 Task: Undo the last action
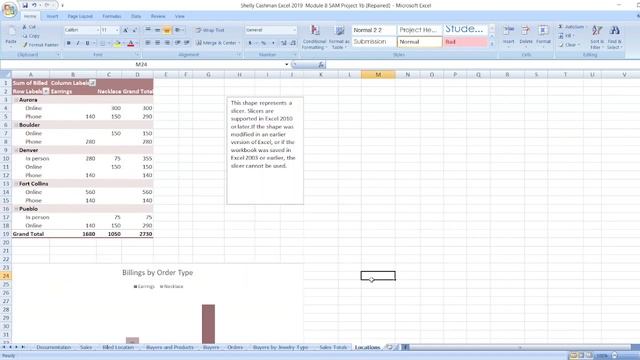pyautogui.click(x=34, y=5)
